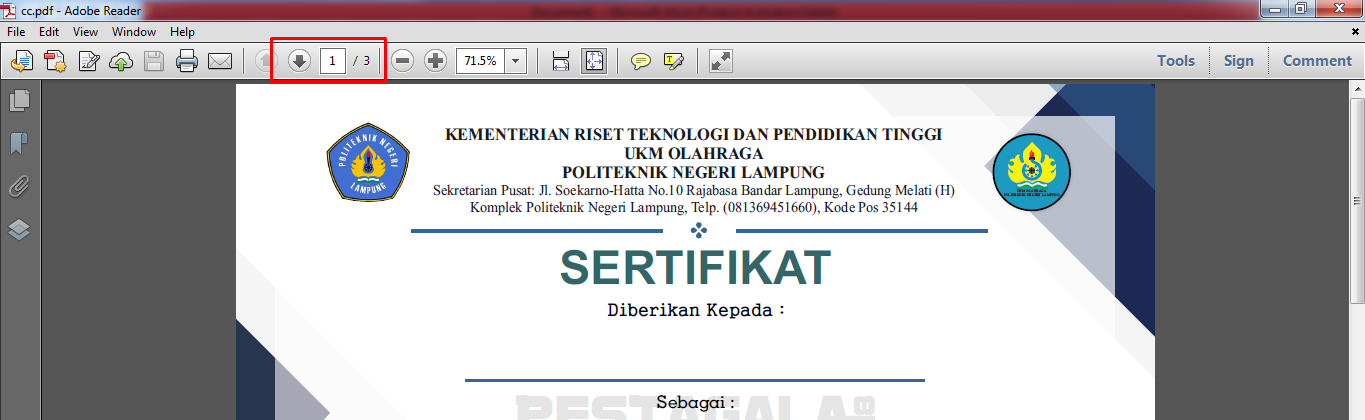Screen dimensions: 1365x420
Task: Open the File menu
Action: pos(16,32)
